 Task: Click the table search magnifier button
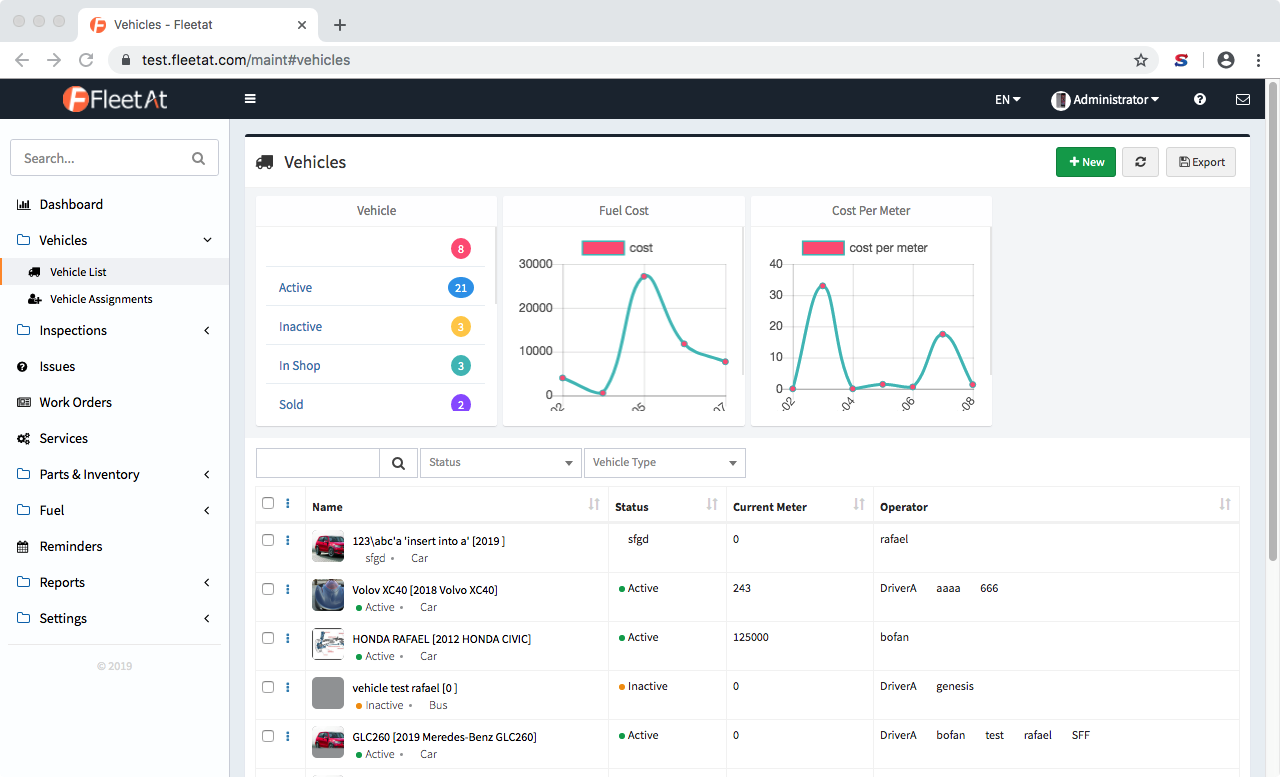[x=398, y=463]
